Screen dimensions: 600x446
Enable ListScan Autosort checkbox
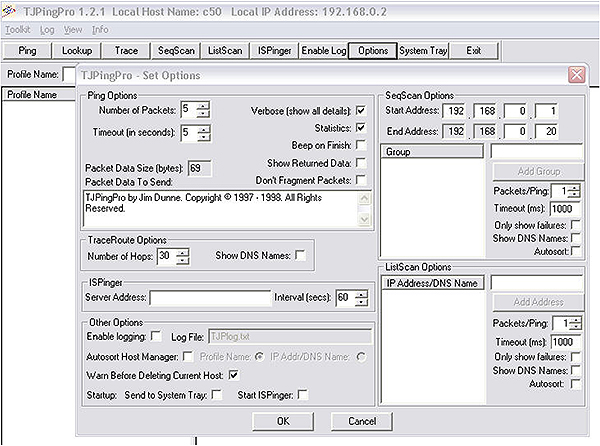point(575,383)
